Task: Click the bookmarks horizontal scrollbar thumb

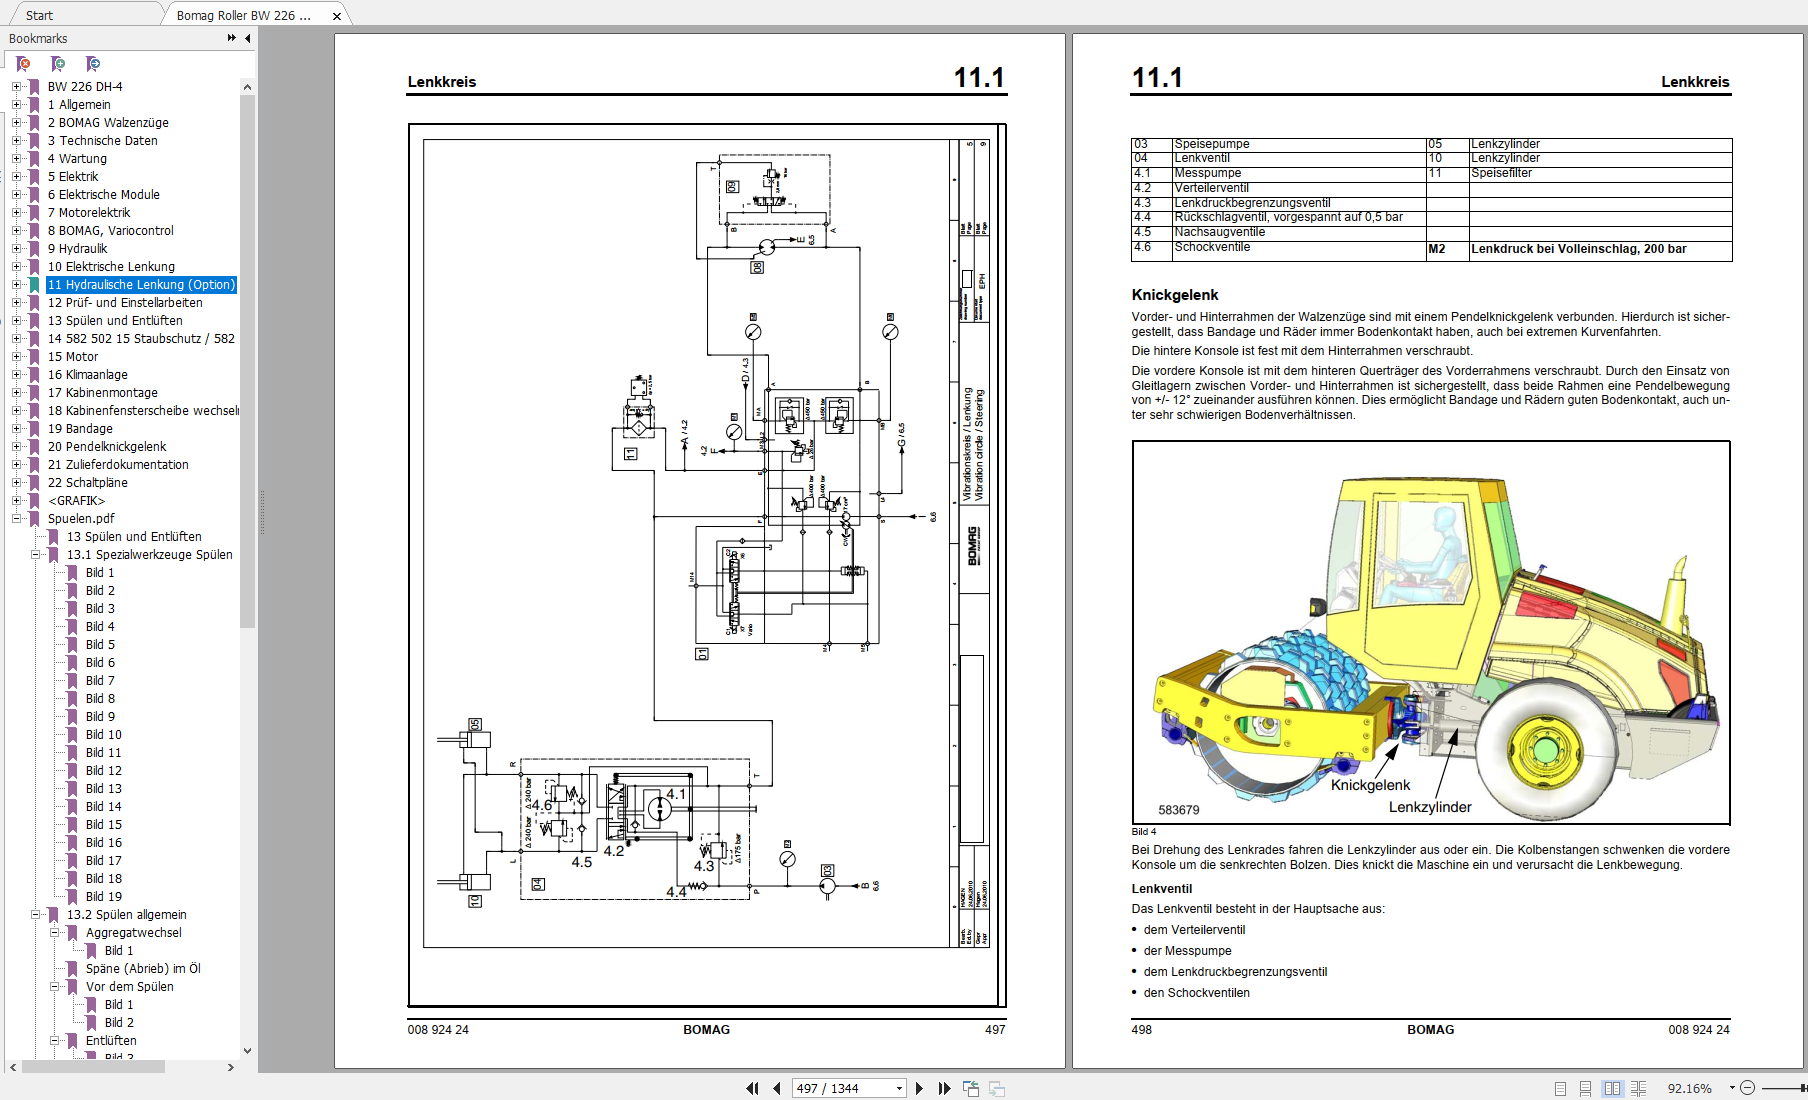Action: 93,1067
